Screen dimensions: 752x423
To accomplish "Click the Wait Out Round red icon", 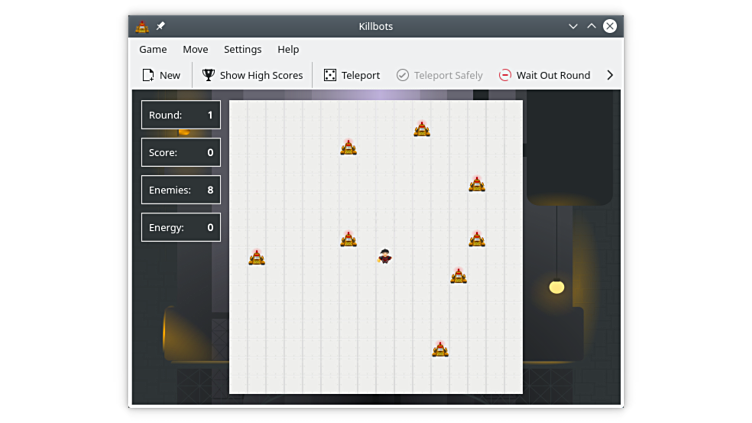I will [505, 75].
